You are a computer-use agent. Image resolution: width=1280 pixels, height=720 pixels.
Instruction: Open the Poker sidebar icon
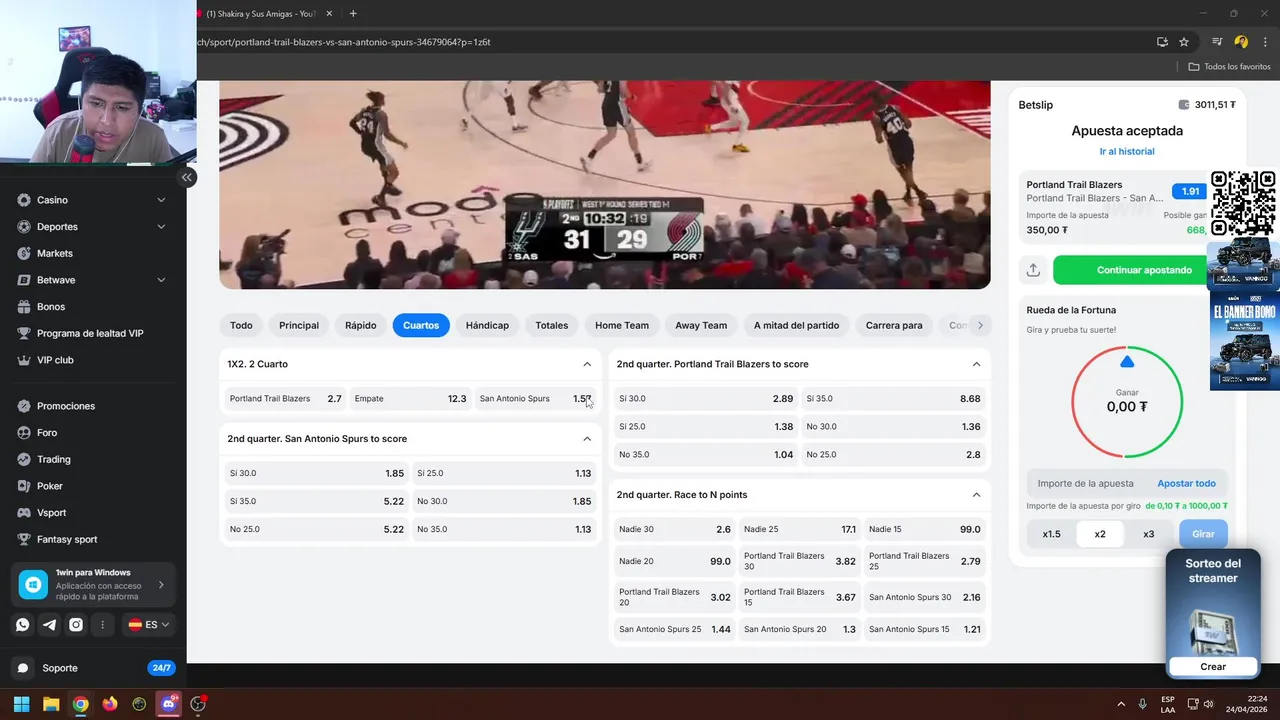point(23,486)
